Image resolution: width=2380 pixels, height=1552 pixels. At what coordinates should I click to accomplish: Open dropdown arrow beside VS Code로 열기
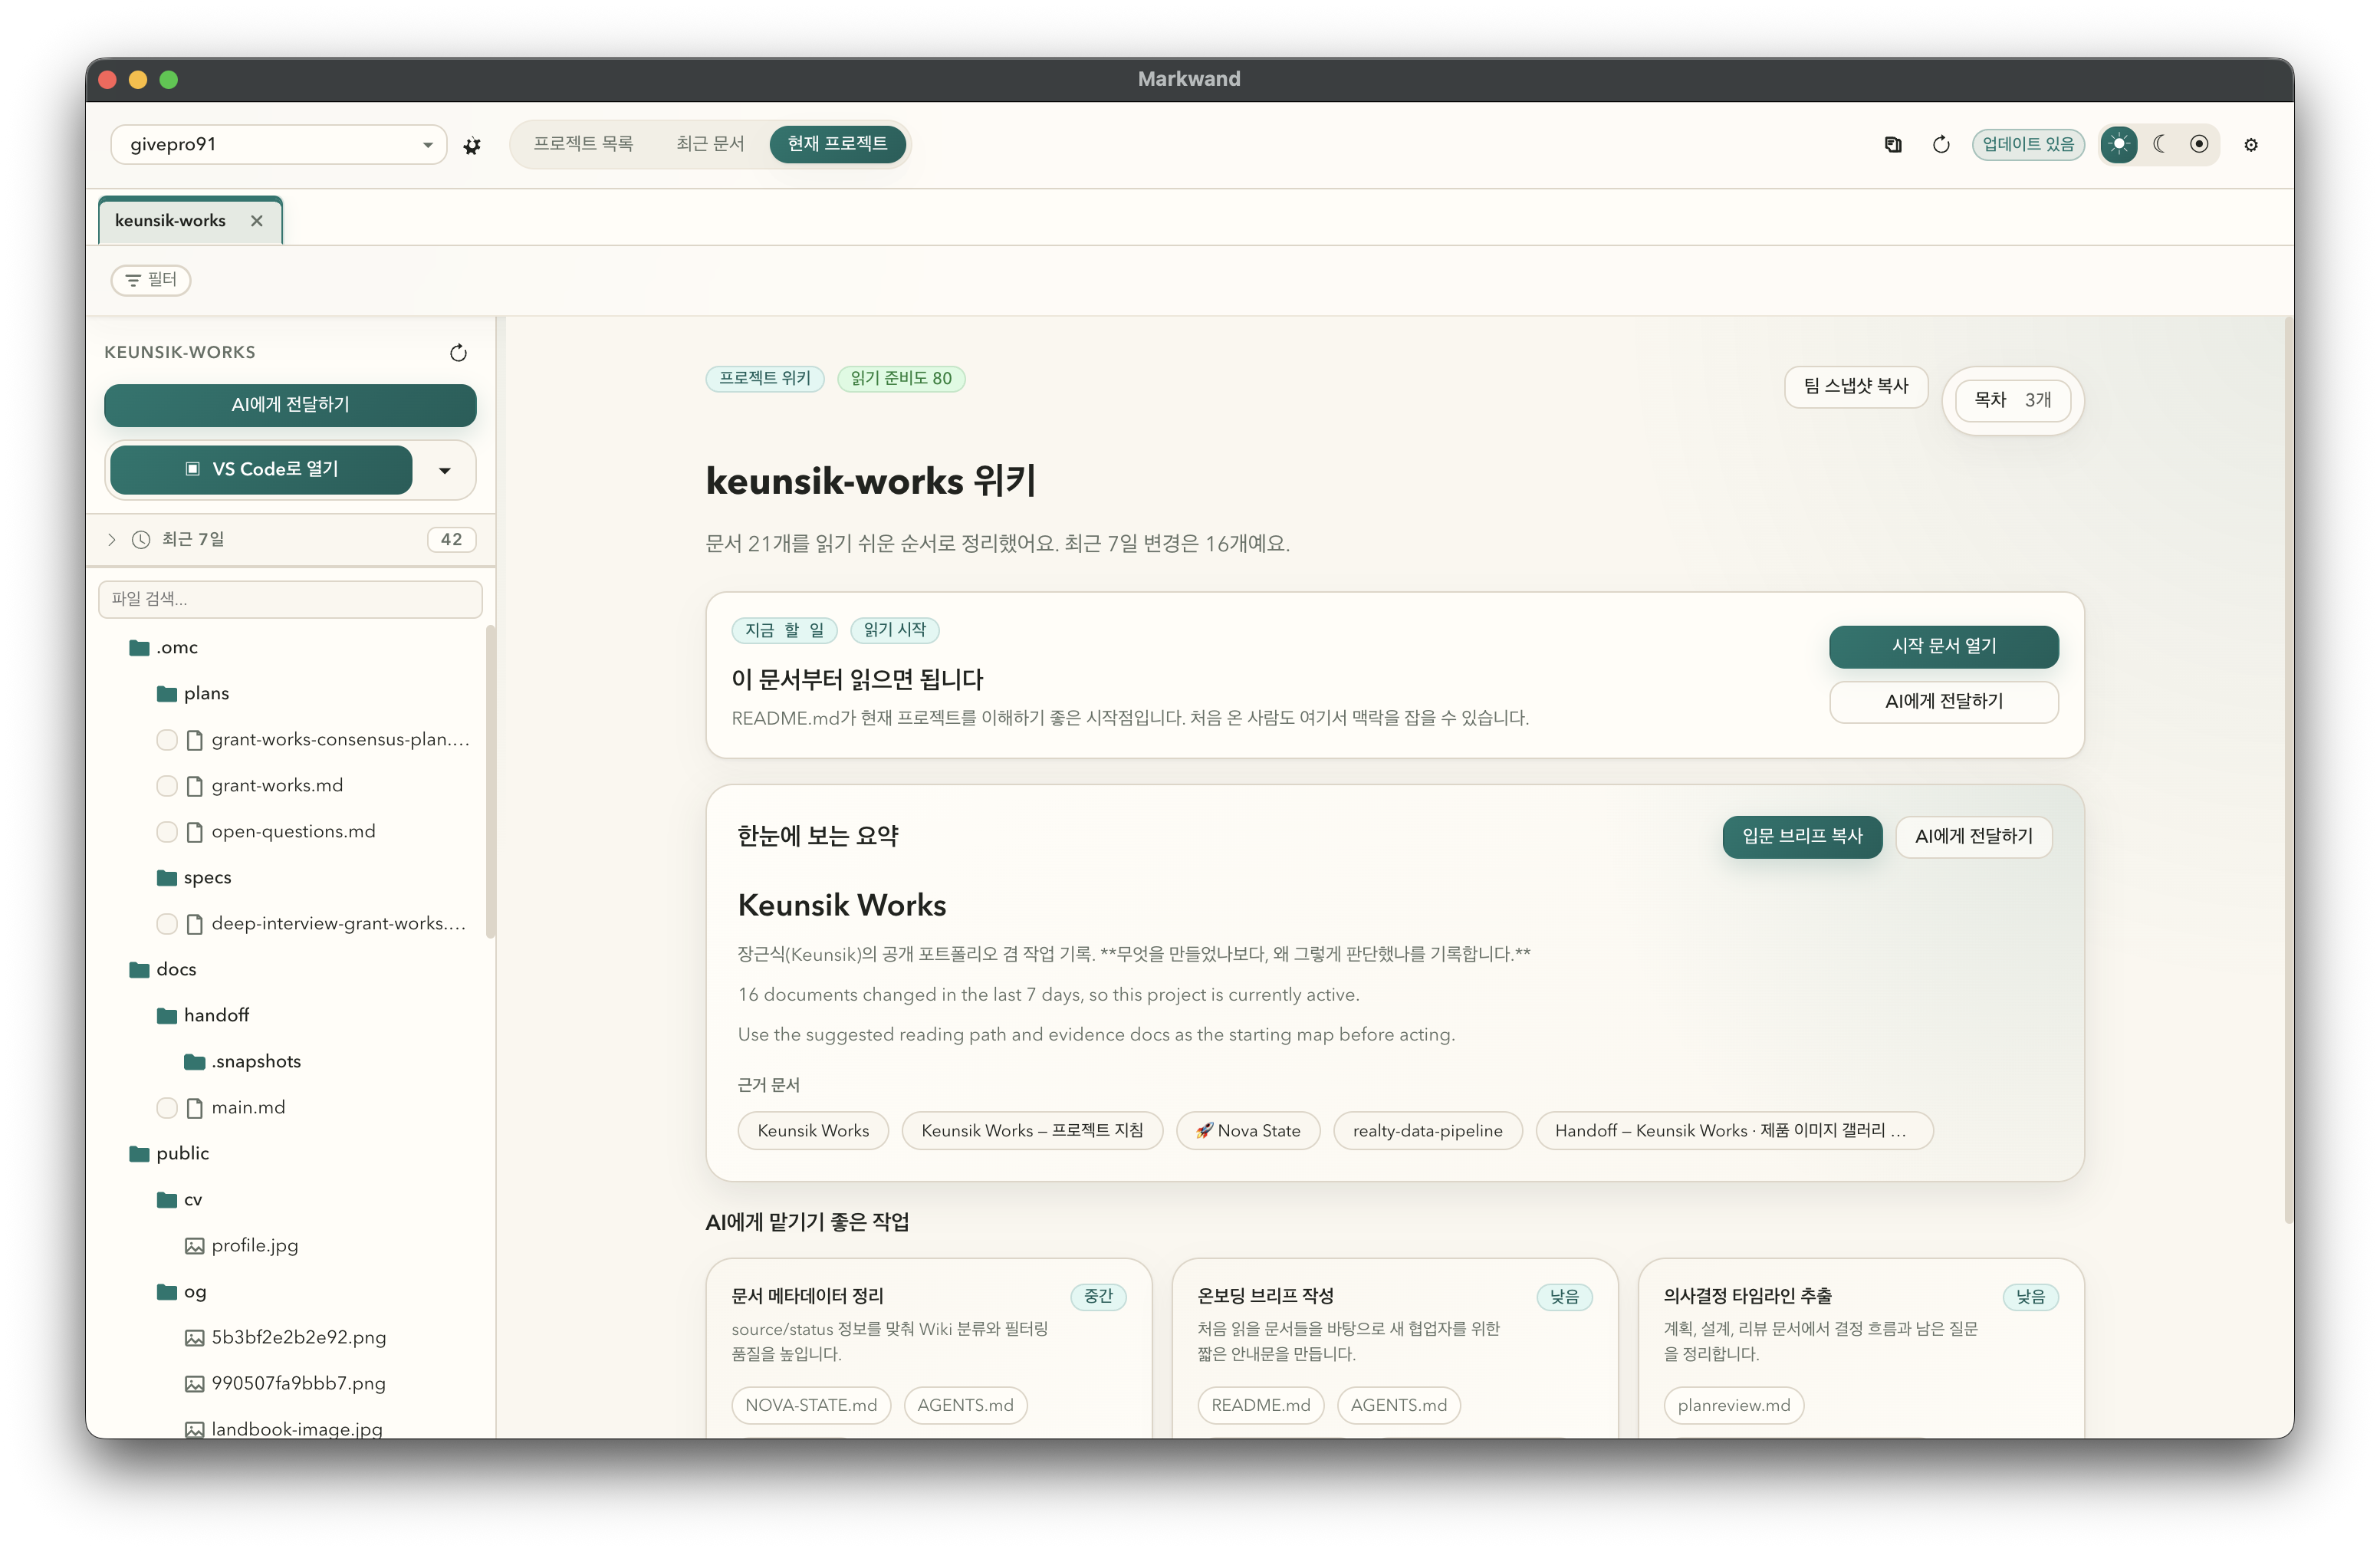pyautogui.click(x=445, y=470)
